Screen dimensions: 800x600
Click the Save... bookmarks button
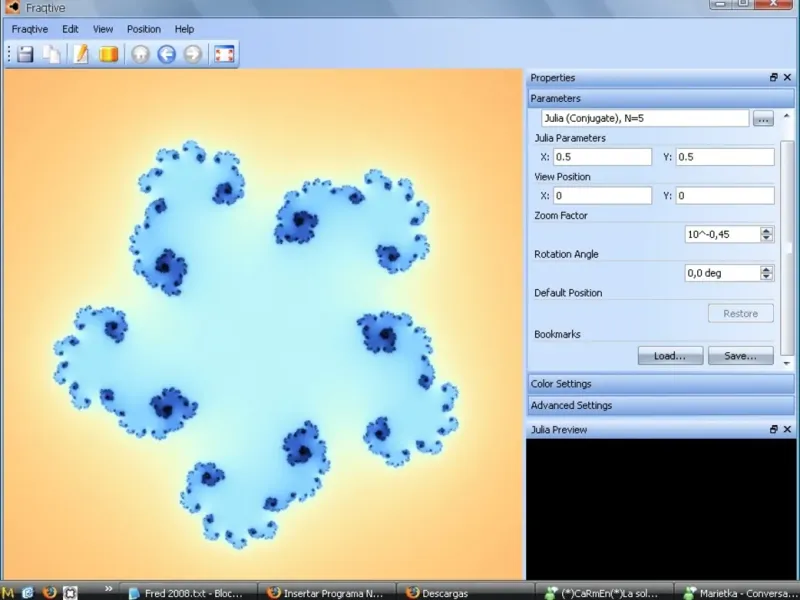coord(741,356)
